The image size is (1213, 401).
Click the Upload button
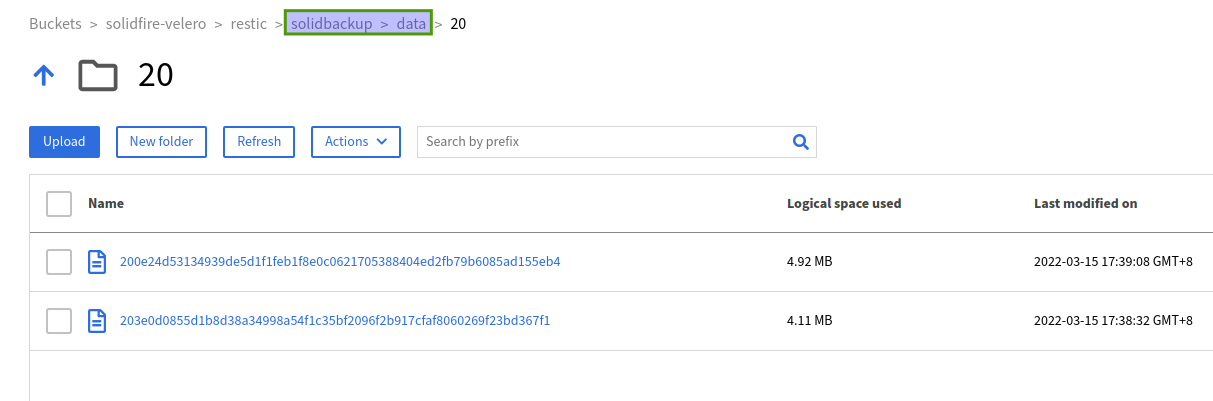[x=64, y=142]
